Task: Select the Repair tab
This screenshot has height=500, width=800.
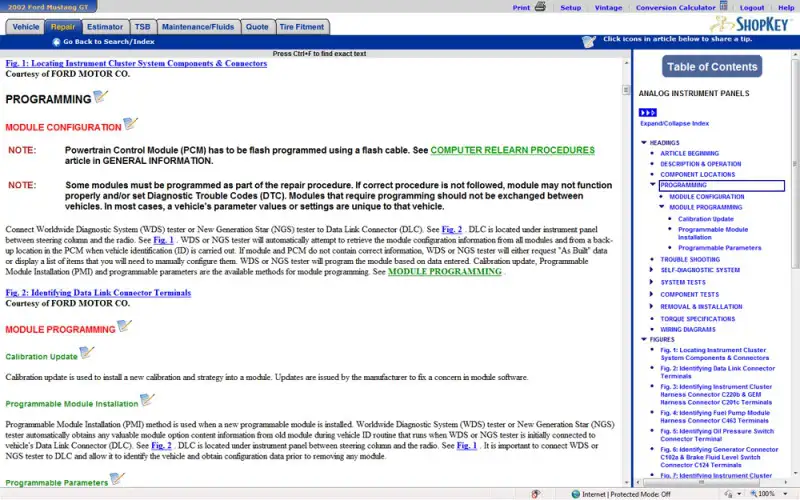Action: (x=63, y=27)
